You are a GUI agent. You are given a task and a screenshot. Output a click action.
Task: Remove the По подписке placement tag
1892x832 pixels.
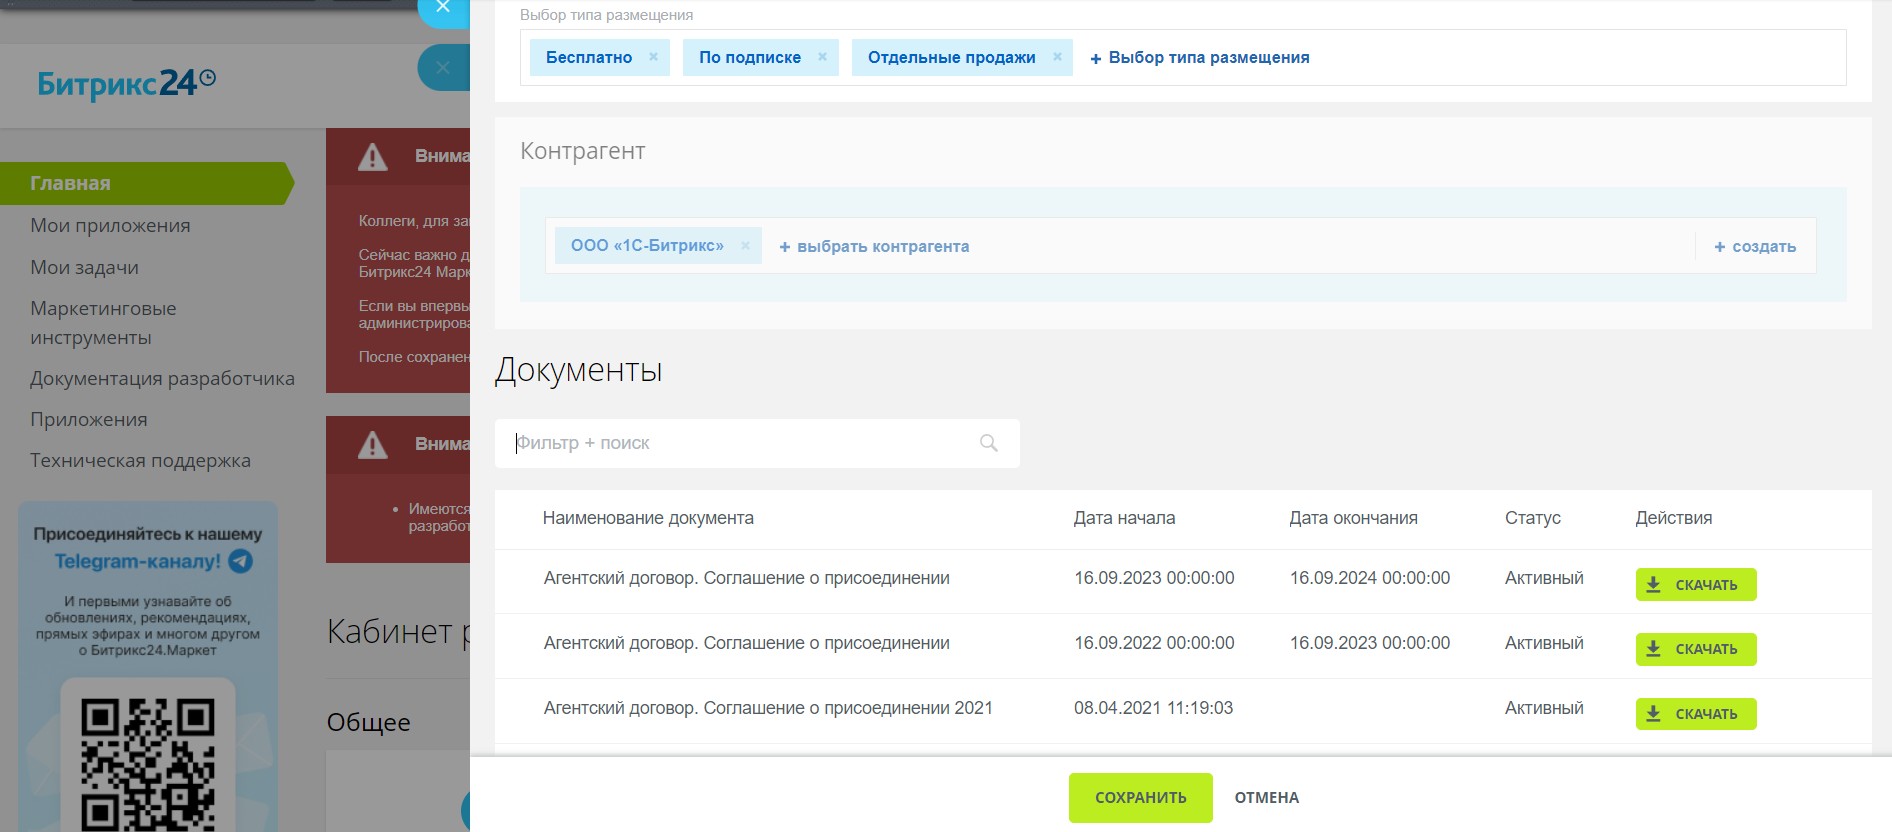point(822,57)
